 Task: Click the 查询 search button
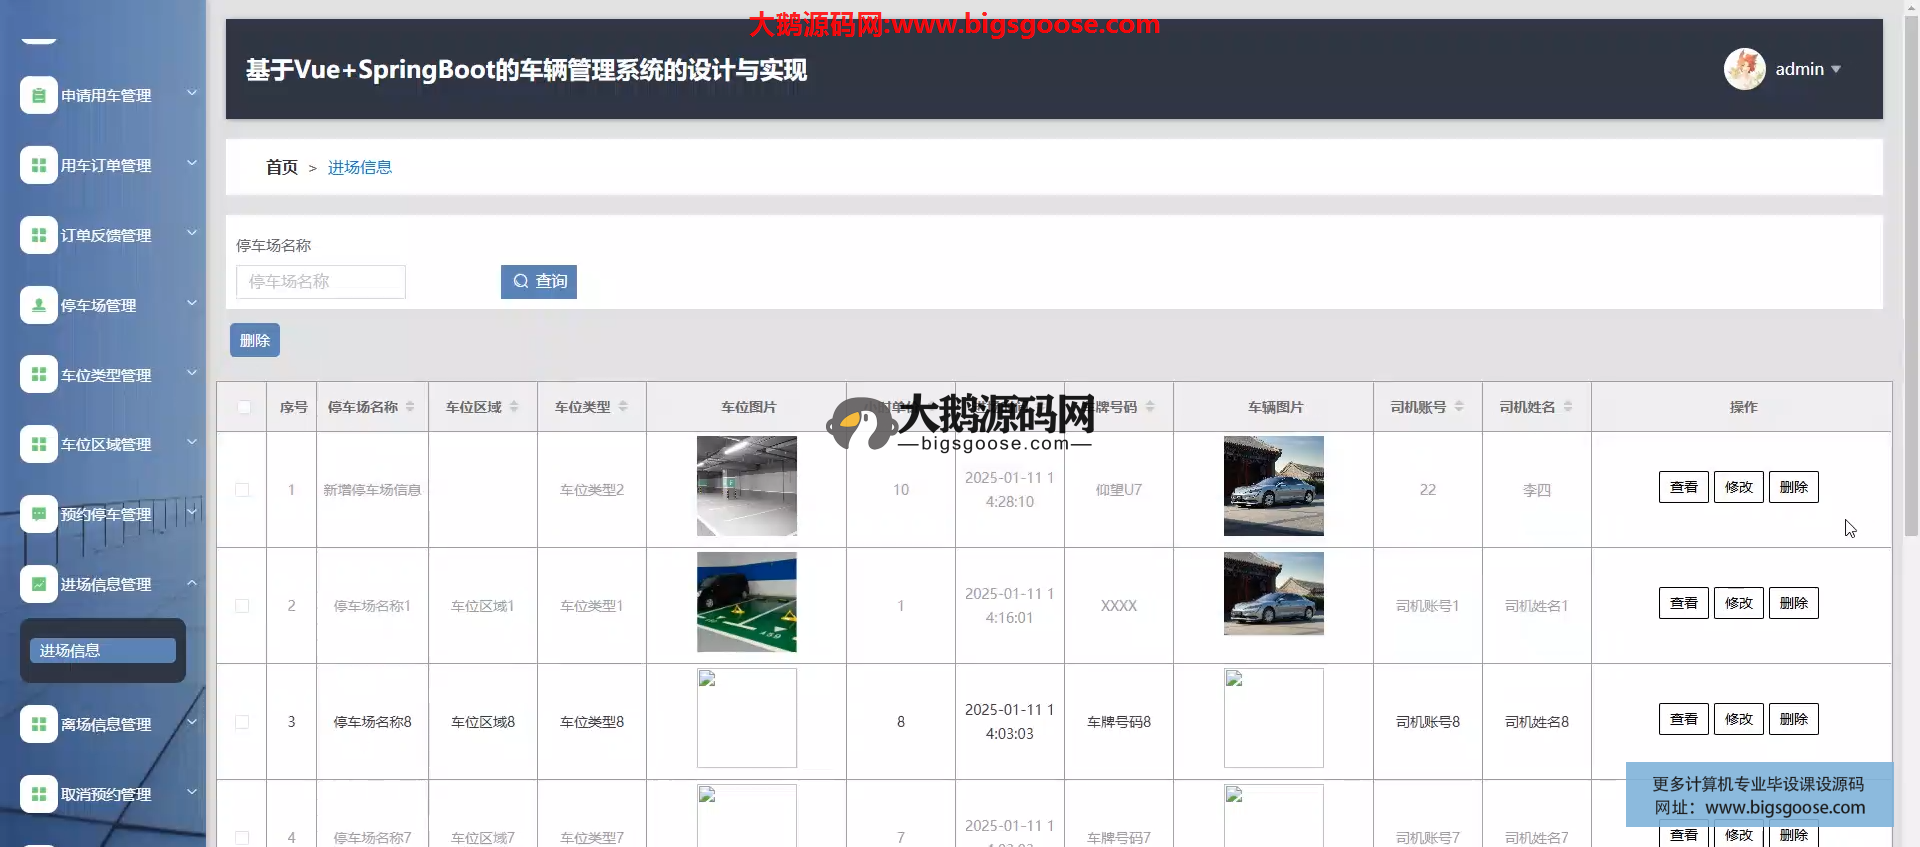[x=539, y=282]
